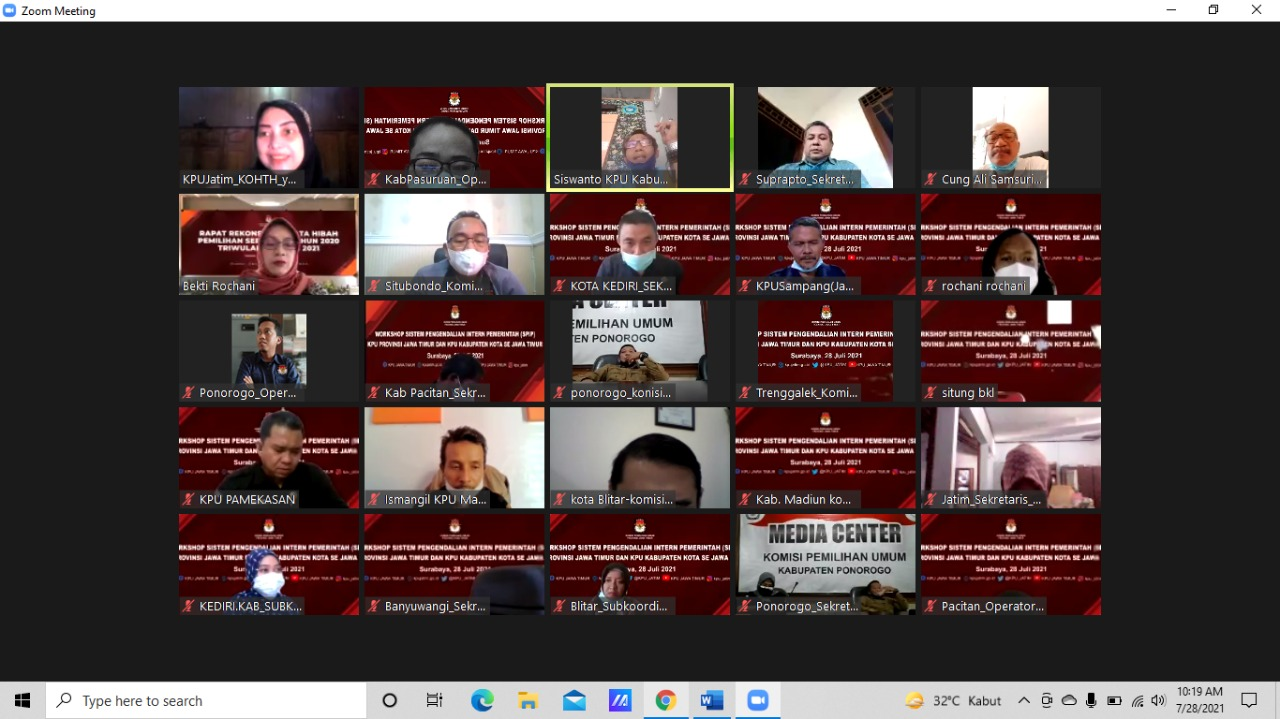Launch Google Chrome from the taskbar
Viewport: 1280px width, 719px height.
[x=666, y=701]
